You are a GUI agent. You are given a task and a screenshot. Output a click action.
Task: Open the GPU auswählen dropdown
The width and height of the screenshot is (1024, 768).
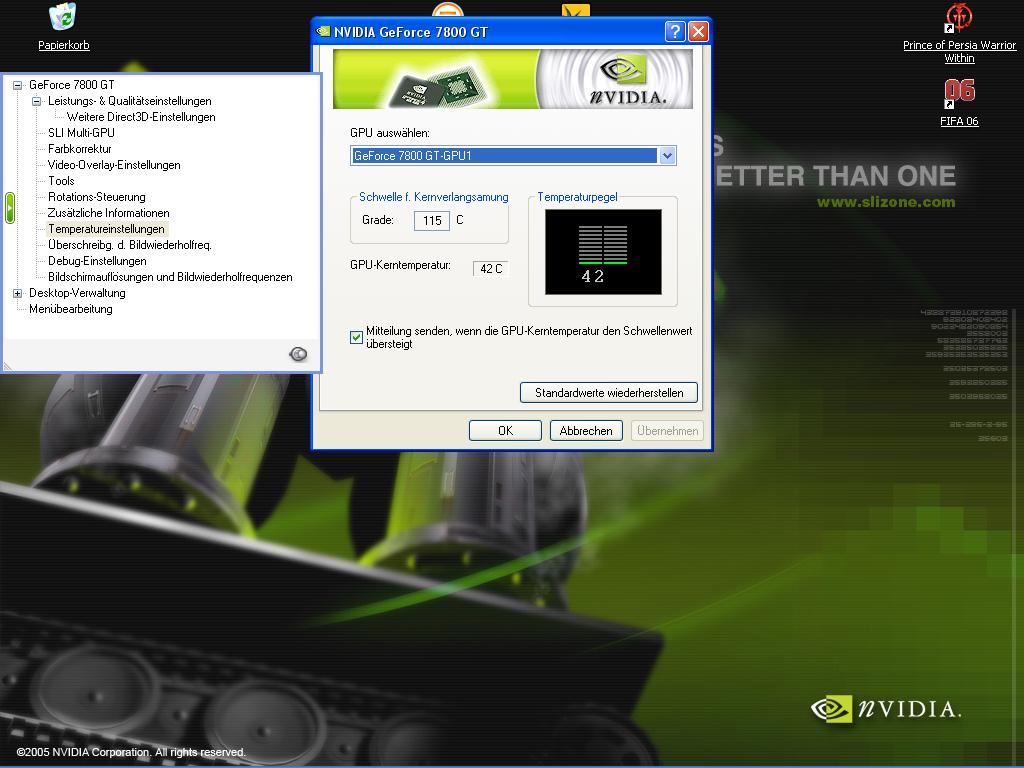[x=667, y=156]
